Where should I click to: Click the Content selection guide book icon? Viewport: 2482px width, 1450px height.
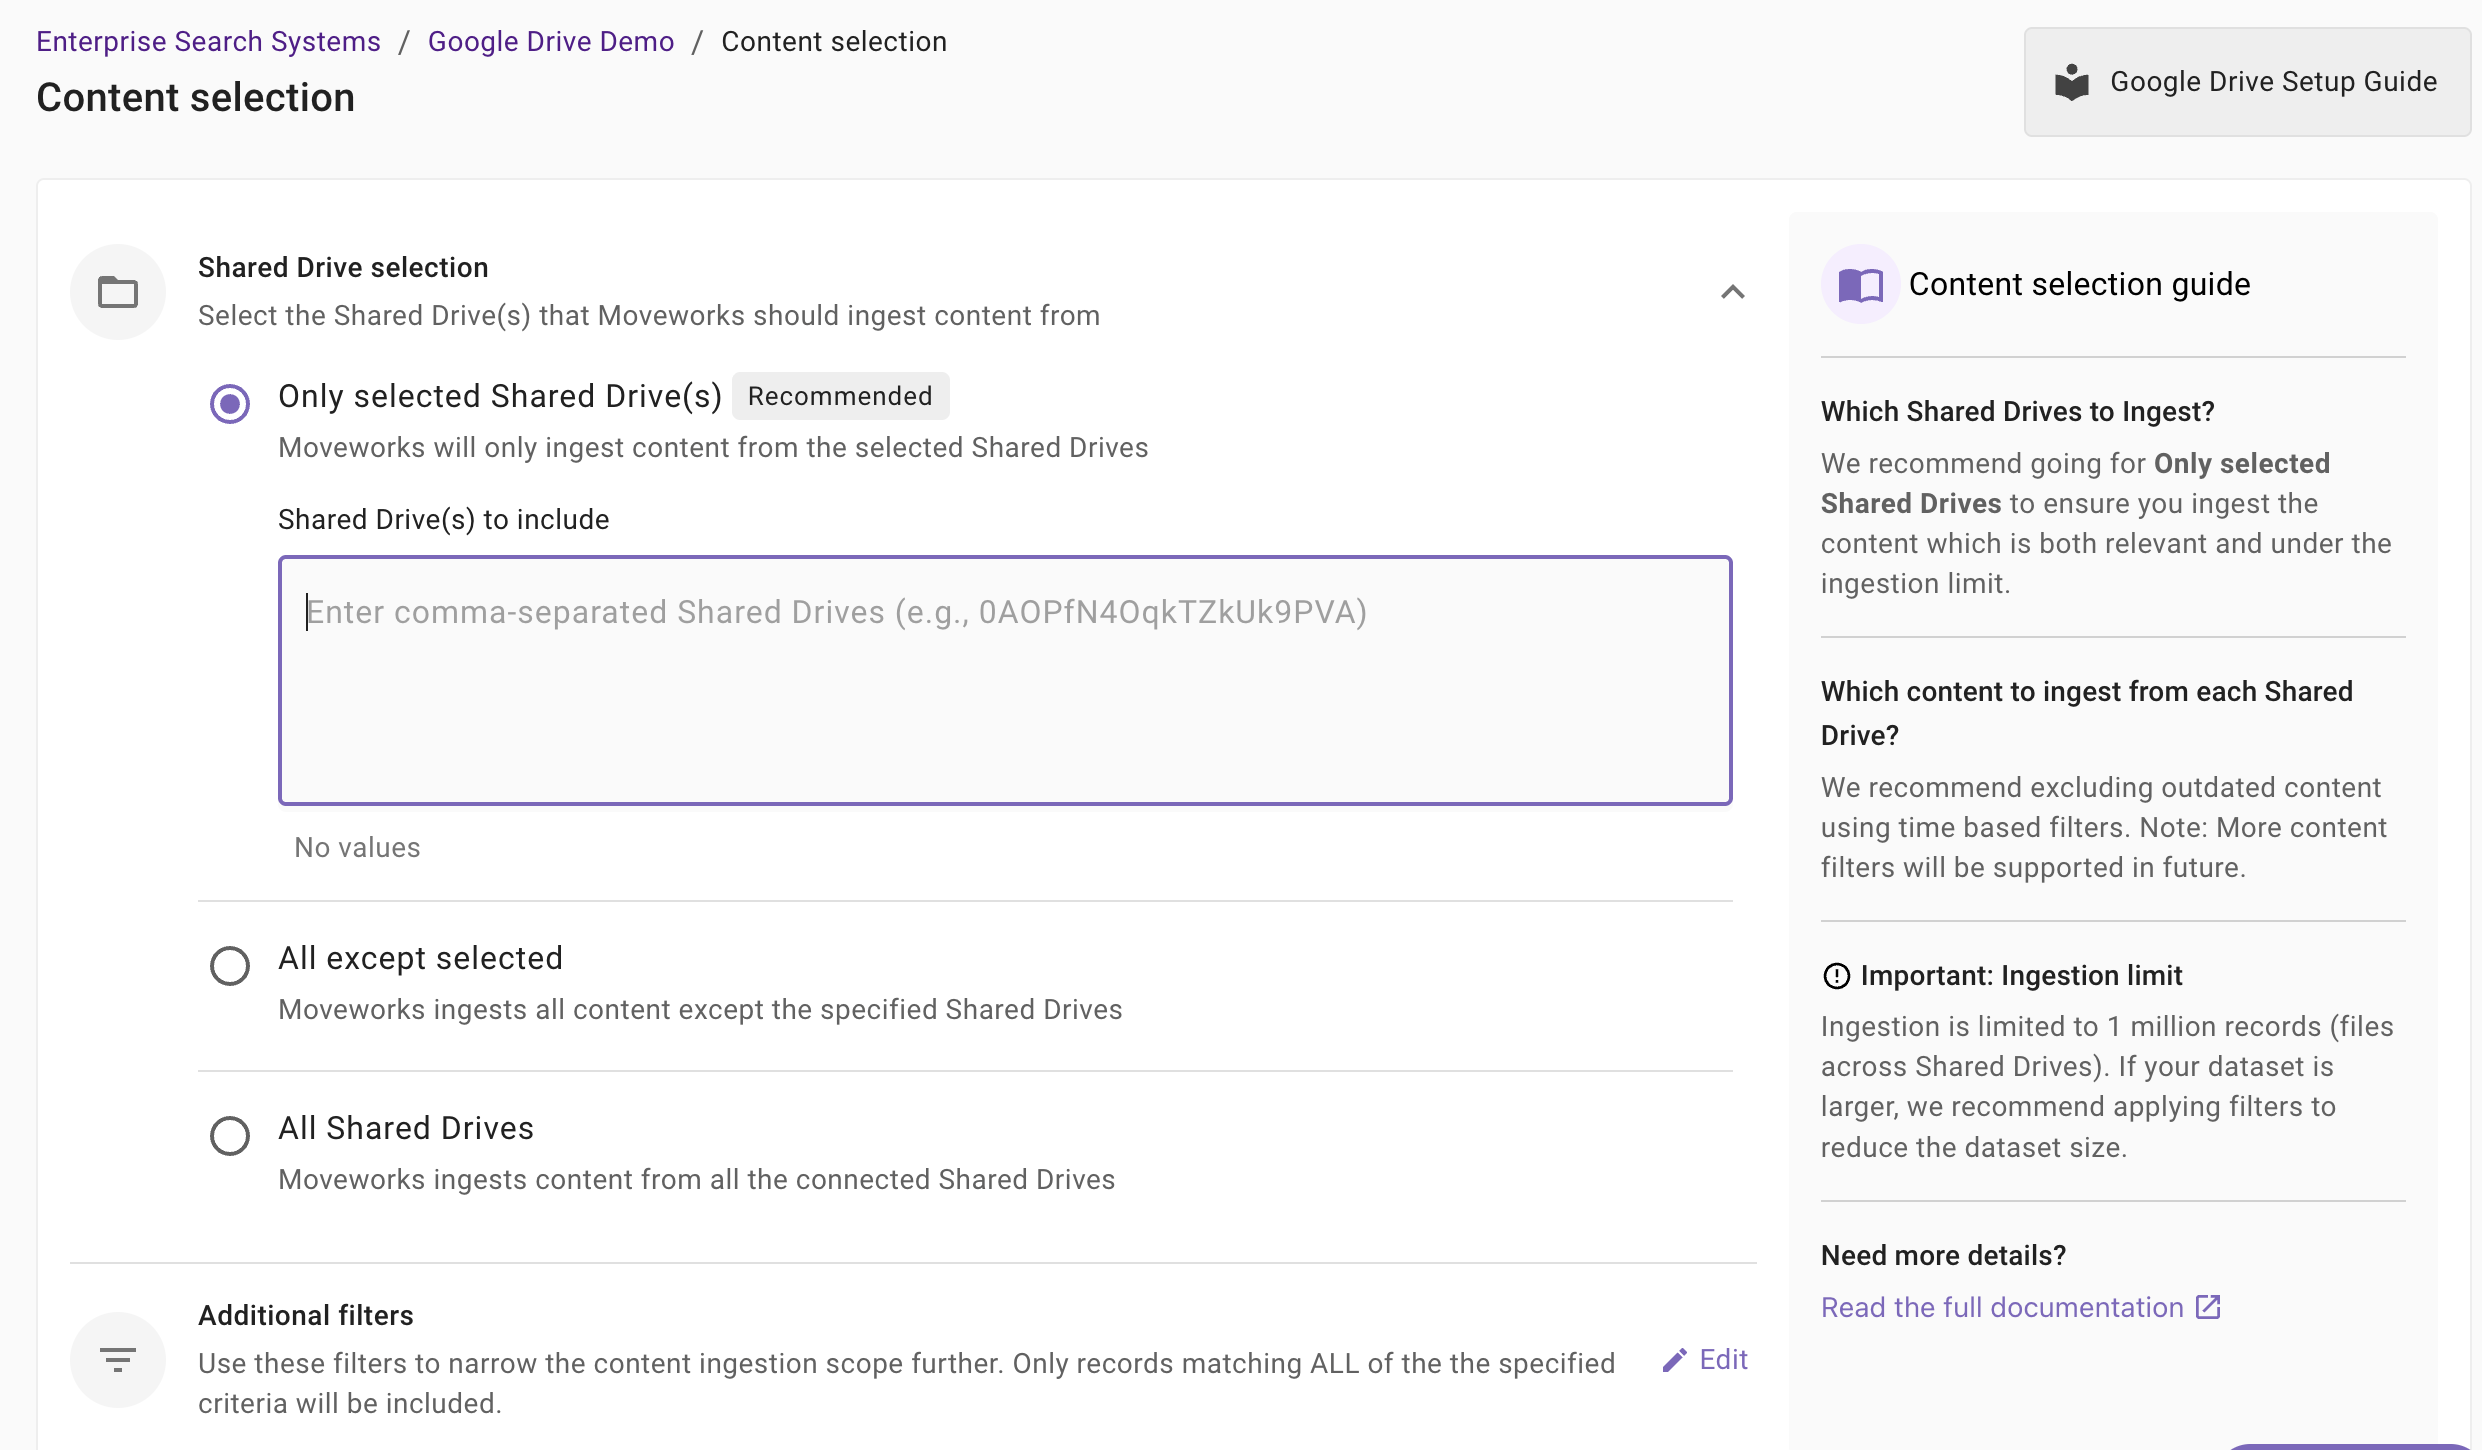click(x=1859, y=285)
